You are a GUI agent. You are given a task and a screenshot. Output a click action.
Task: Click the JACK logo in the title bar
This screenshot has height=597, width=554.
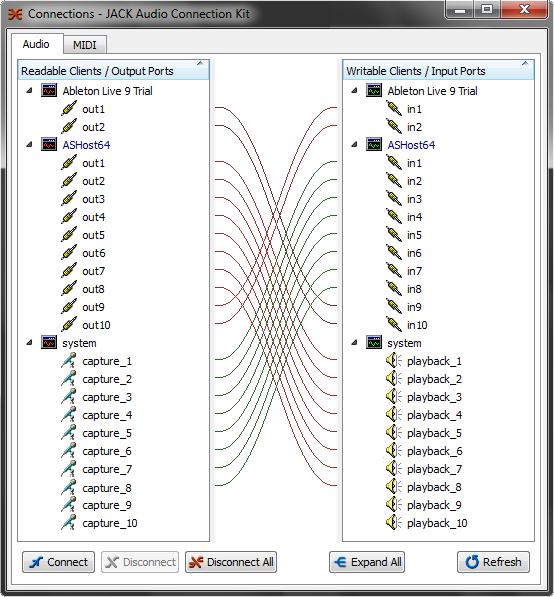(x=15, y=14)
